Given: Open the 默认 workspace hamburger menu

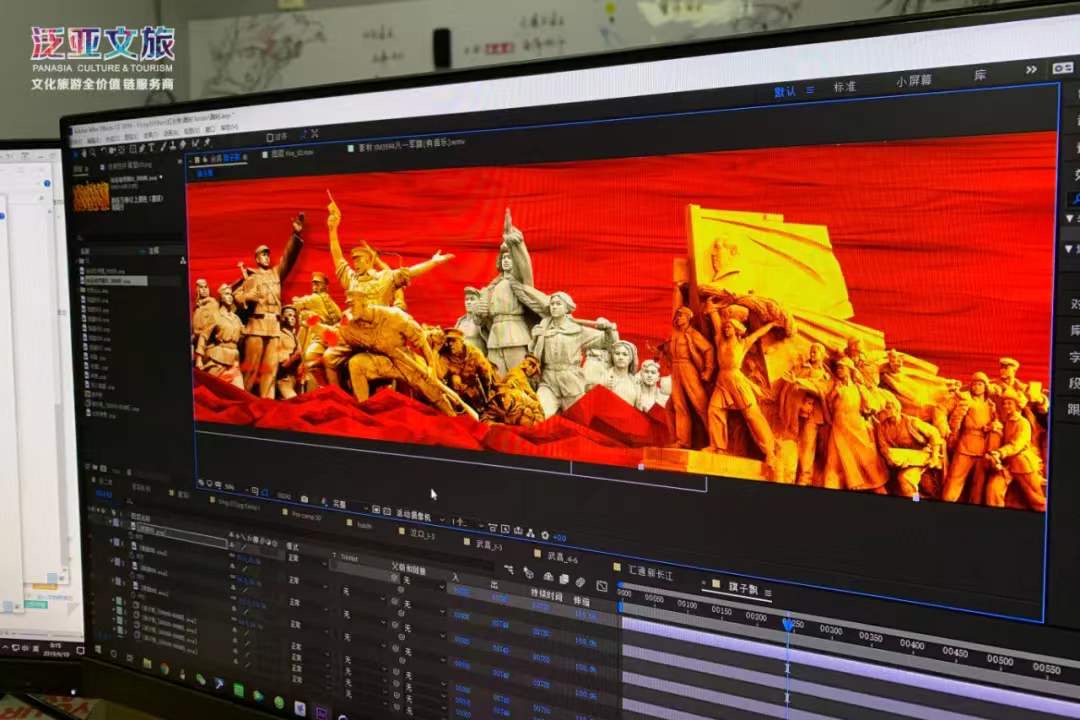Looking at the screenshot, I should click(x=810, y=90).
